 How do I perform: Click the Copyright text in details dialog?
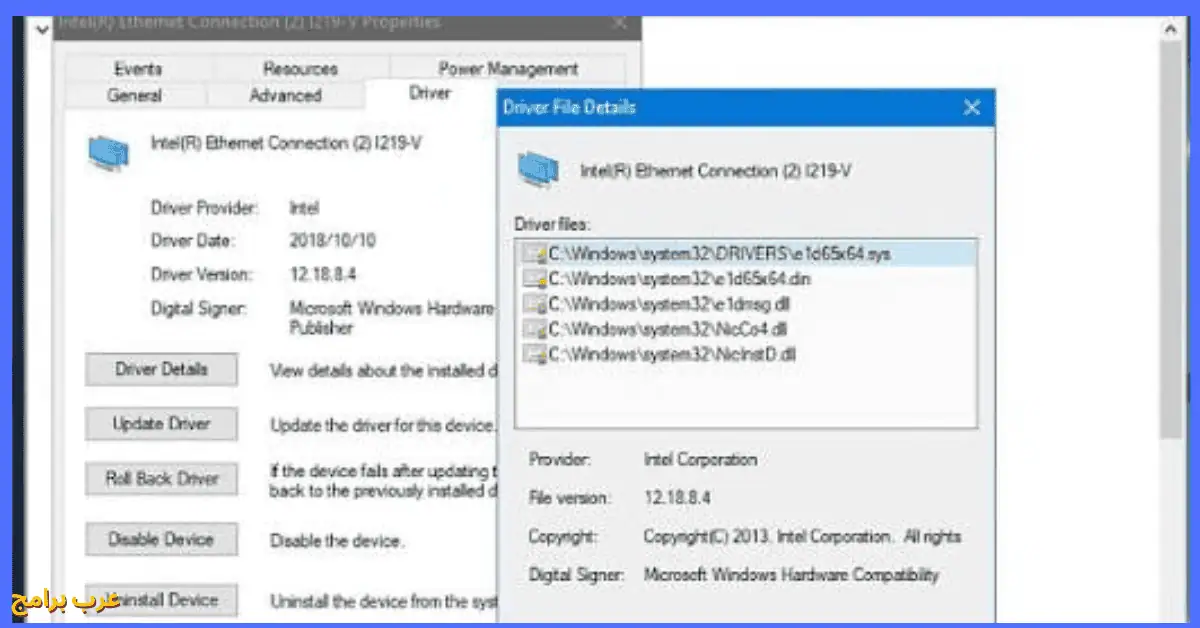coord(802,537)
